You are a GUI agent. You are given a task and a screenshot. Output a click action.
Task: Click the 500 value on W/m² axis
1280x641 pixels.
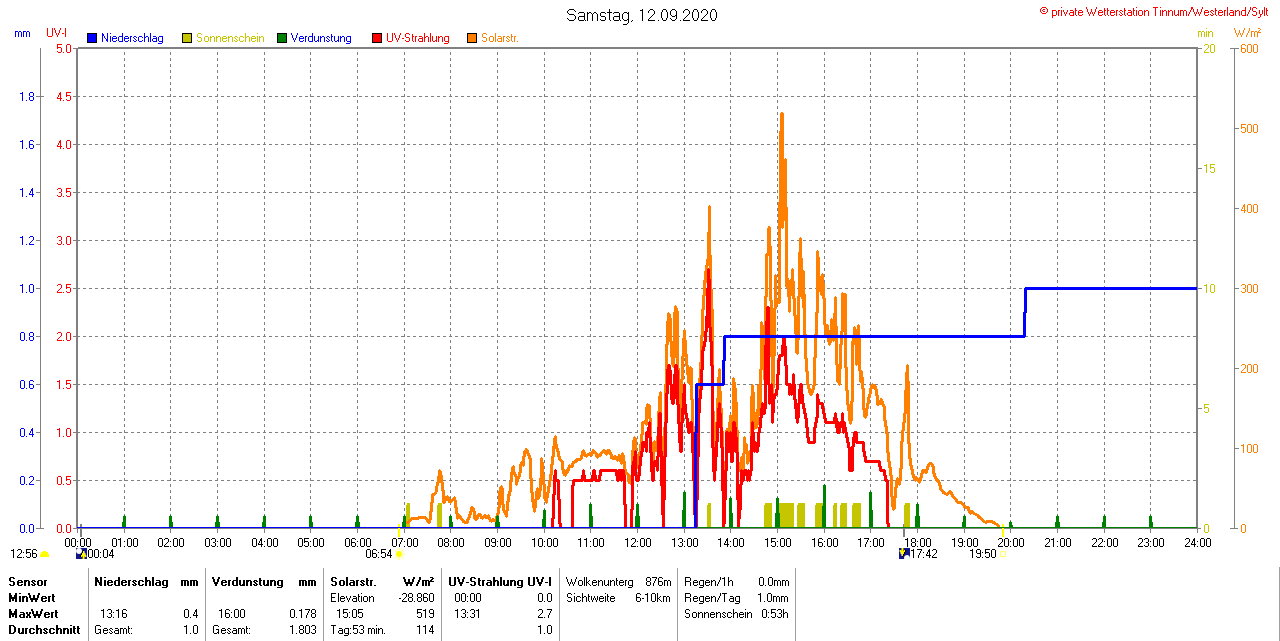point(1249,129)
